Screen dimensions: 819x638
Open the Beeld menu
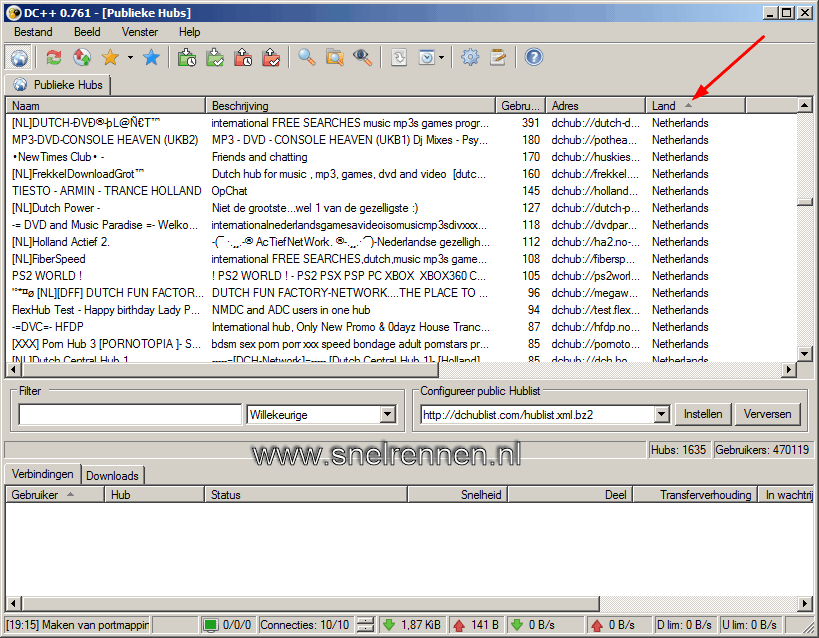click(87, 32)
